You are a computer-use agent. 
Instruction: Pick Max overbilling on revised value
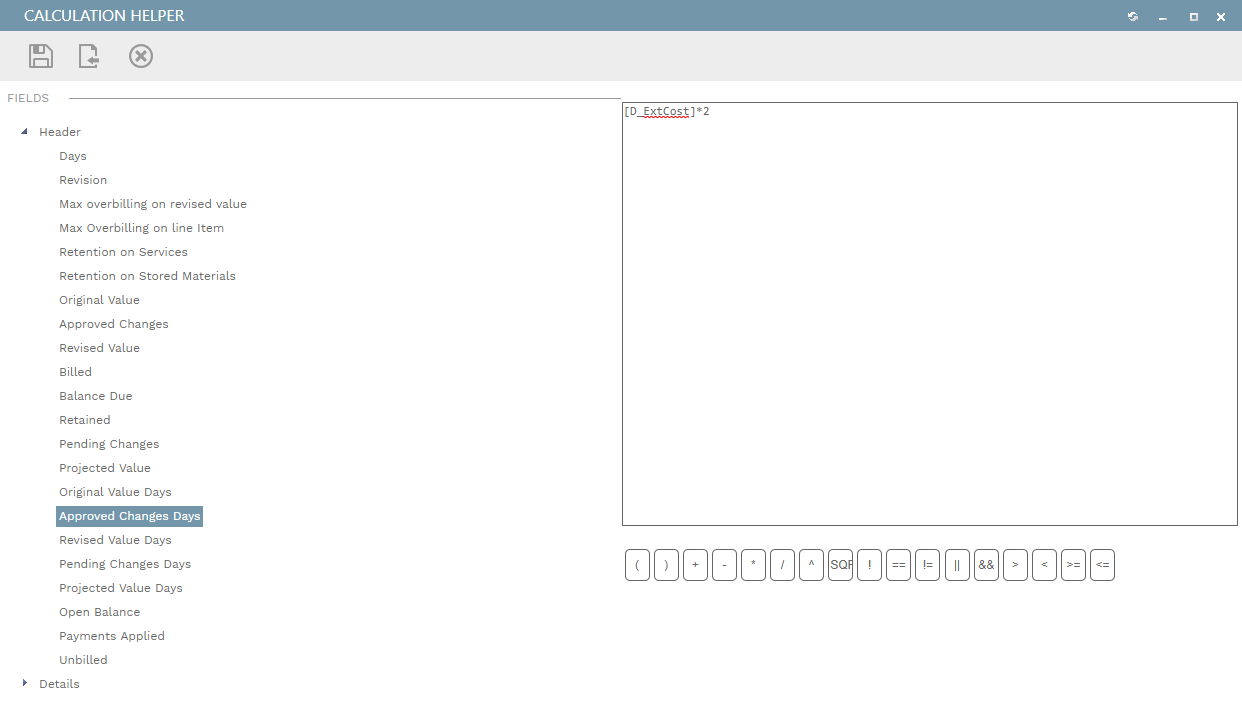[152, 204]
